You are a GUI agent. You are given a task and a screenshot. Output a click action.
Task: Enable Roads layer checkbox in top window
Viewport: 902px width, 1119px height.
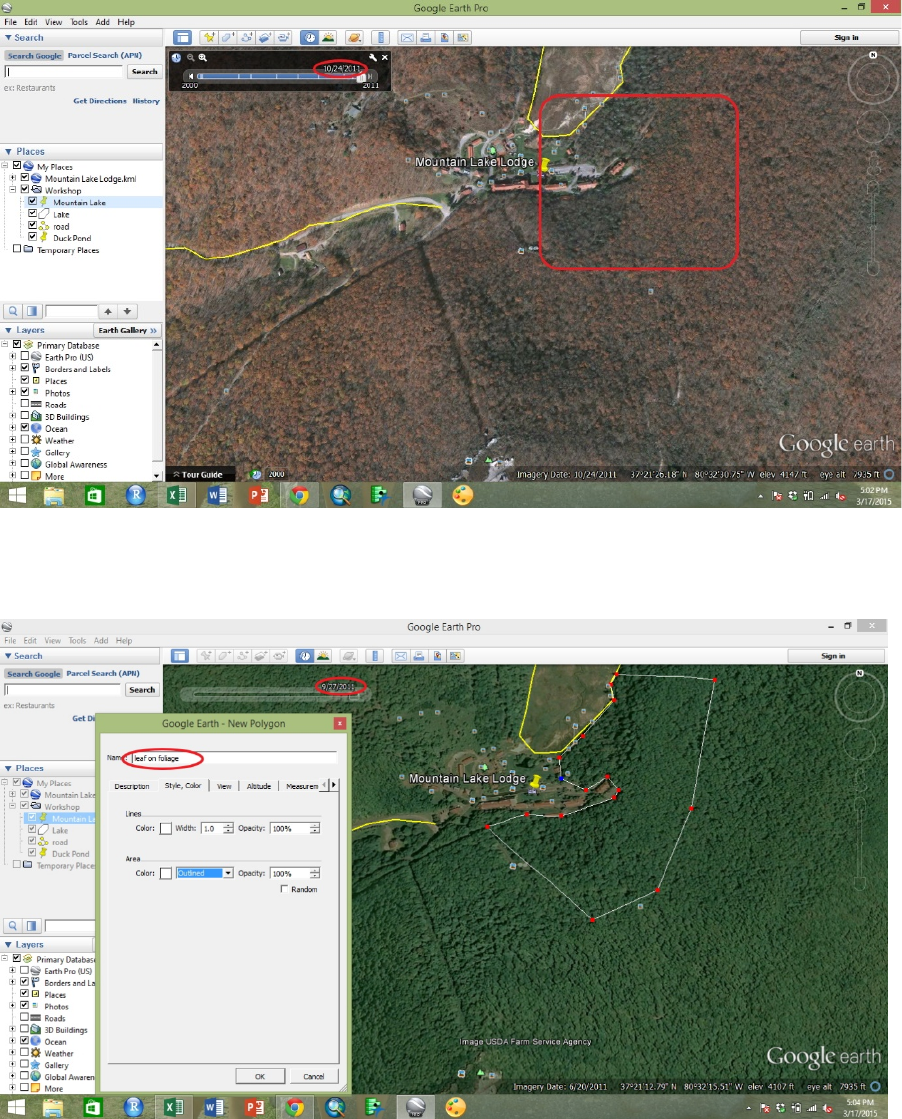25,404
